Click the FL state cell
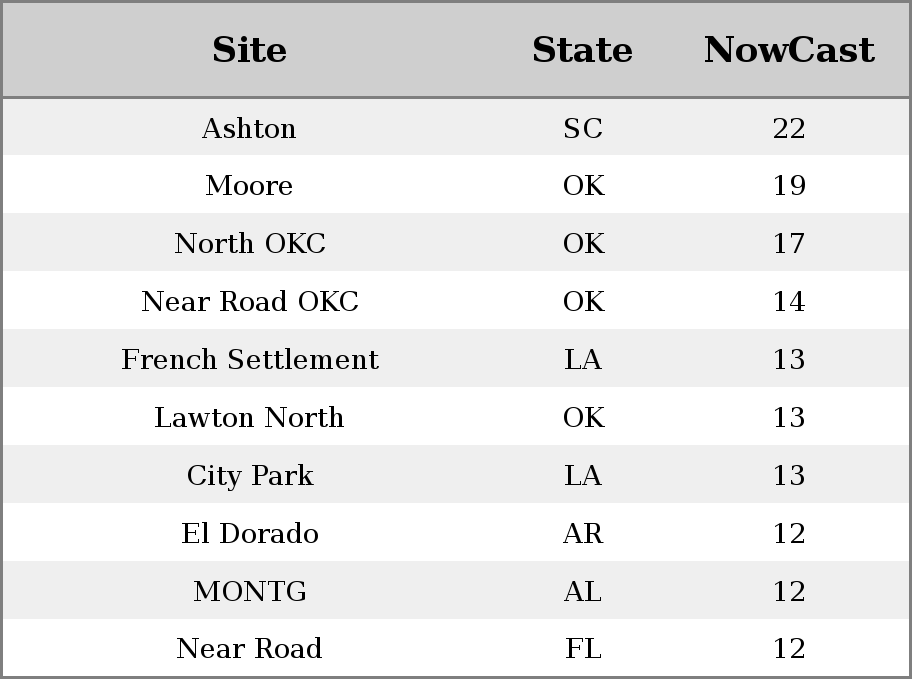Viewport: 912px width, 679px height. pos(583,649)
